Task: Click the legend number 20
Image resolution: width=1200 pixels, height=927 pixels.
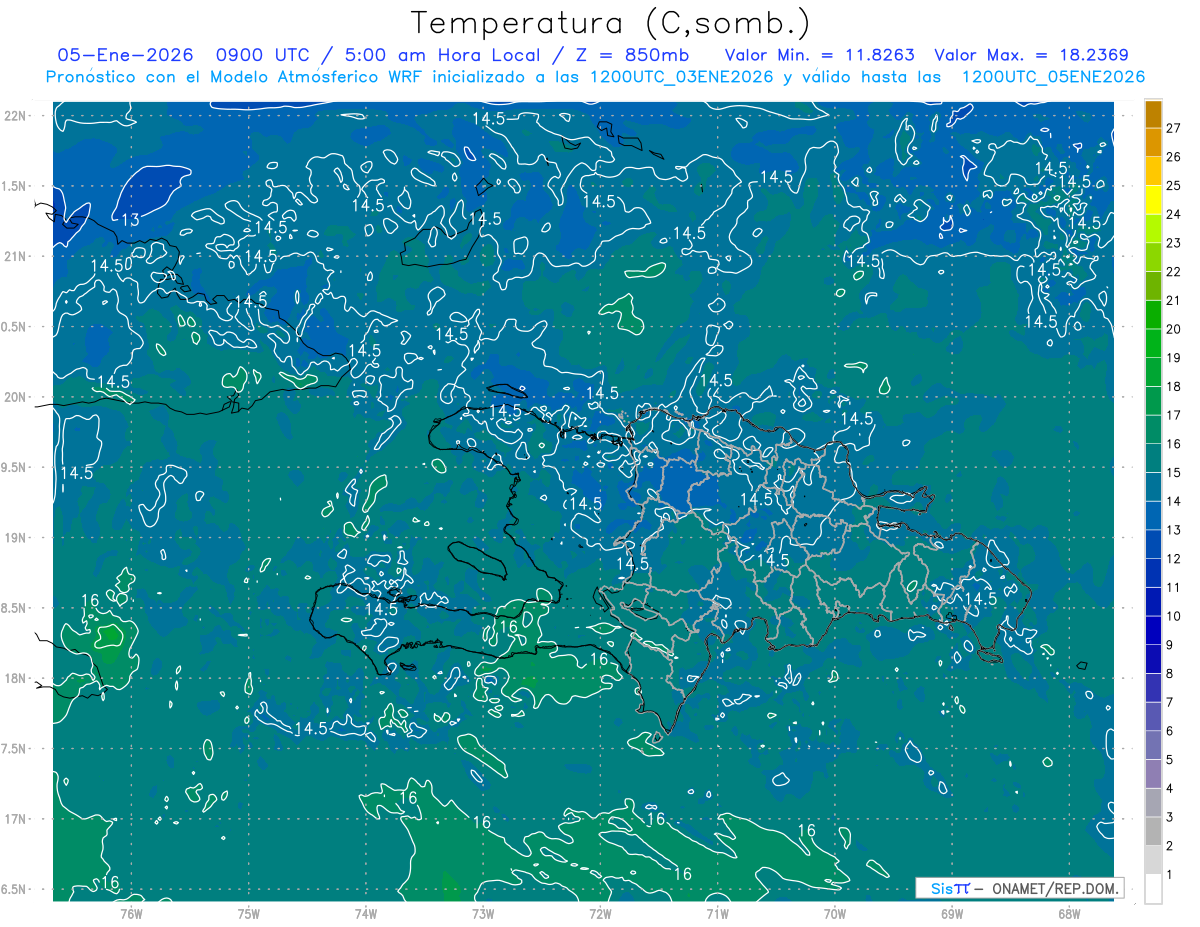Action: [x=1174, y=329]
